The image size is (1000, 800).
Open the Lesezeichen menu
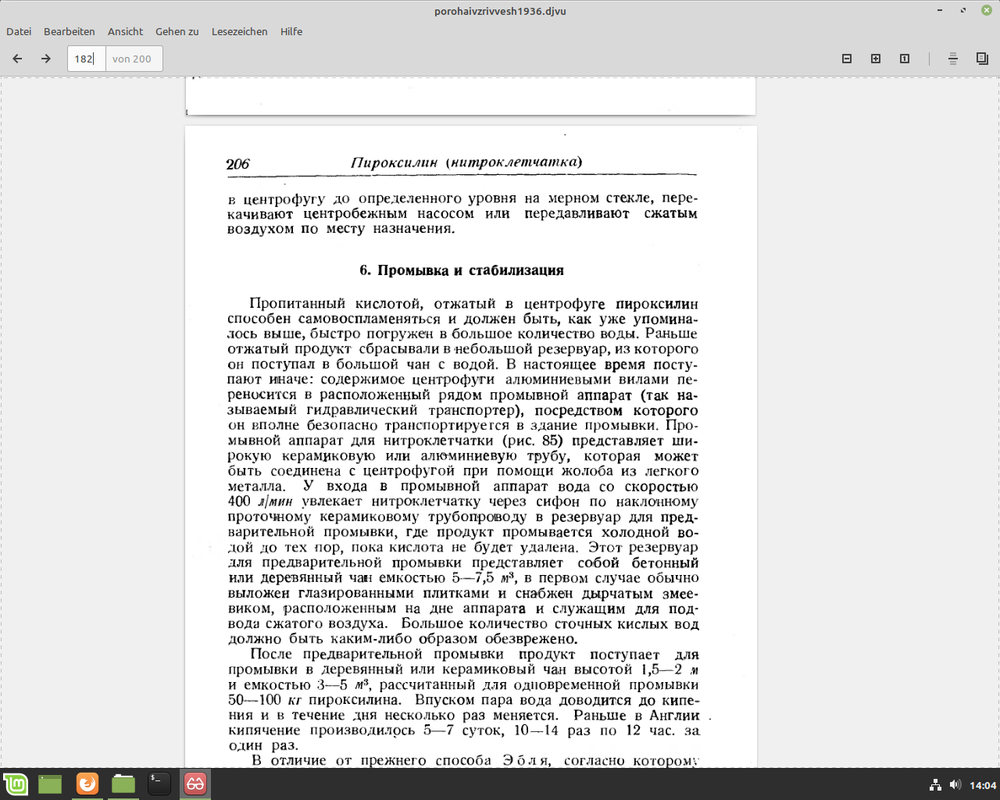(x=239, y=31)
